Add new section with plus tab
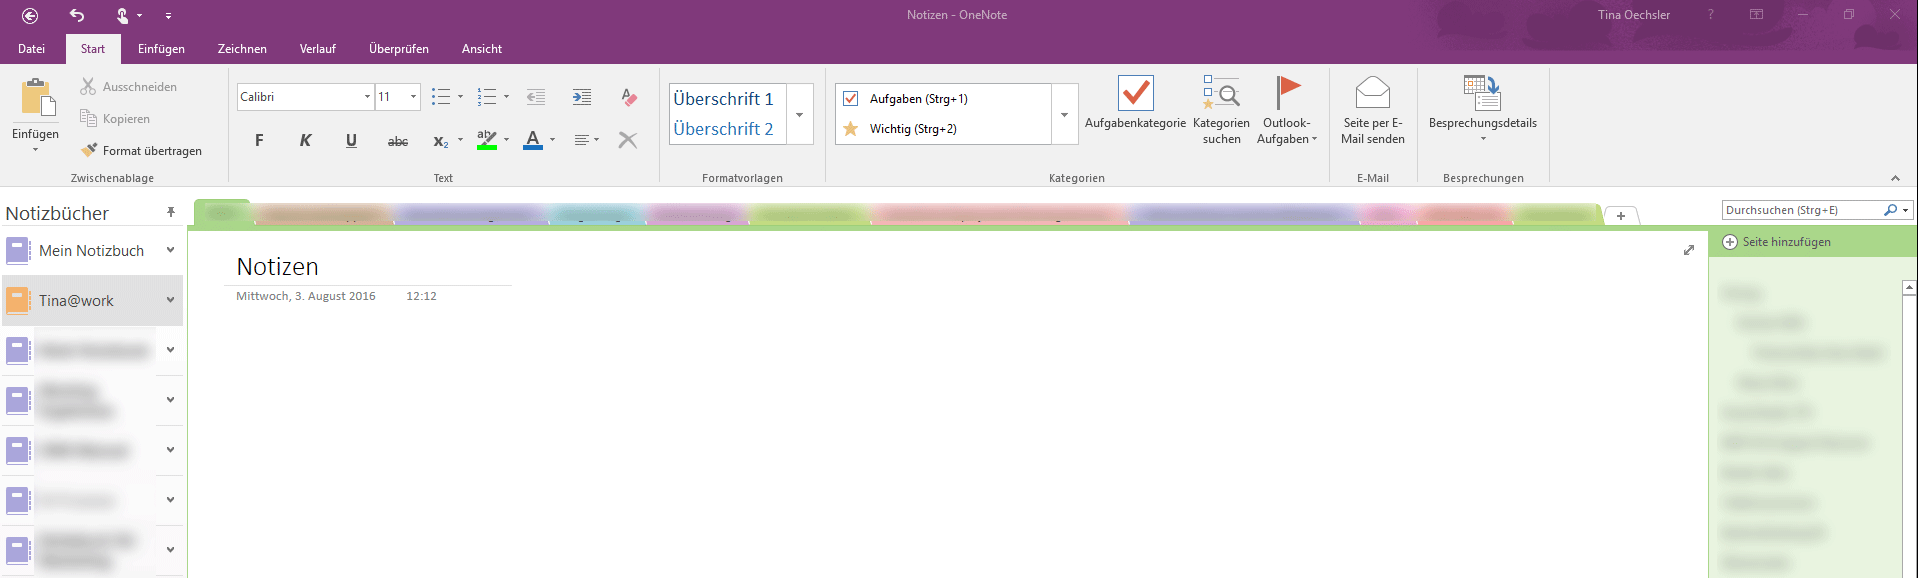The width and height of the screenshot is (1918, 578). click(x=1621, y=215)
